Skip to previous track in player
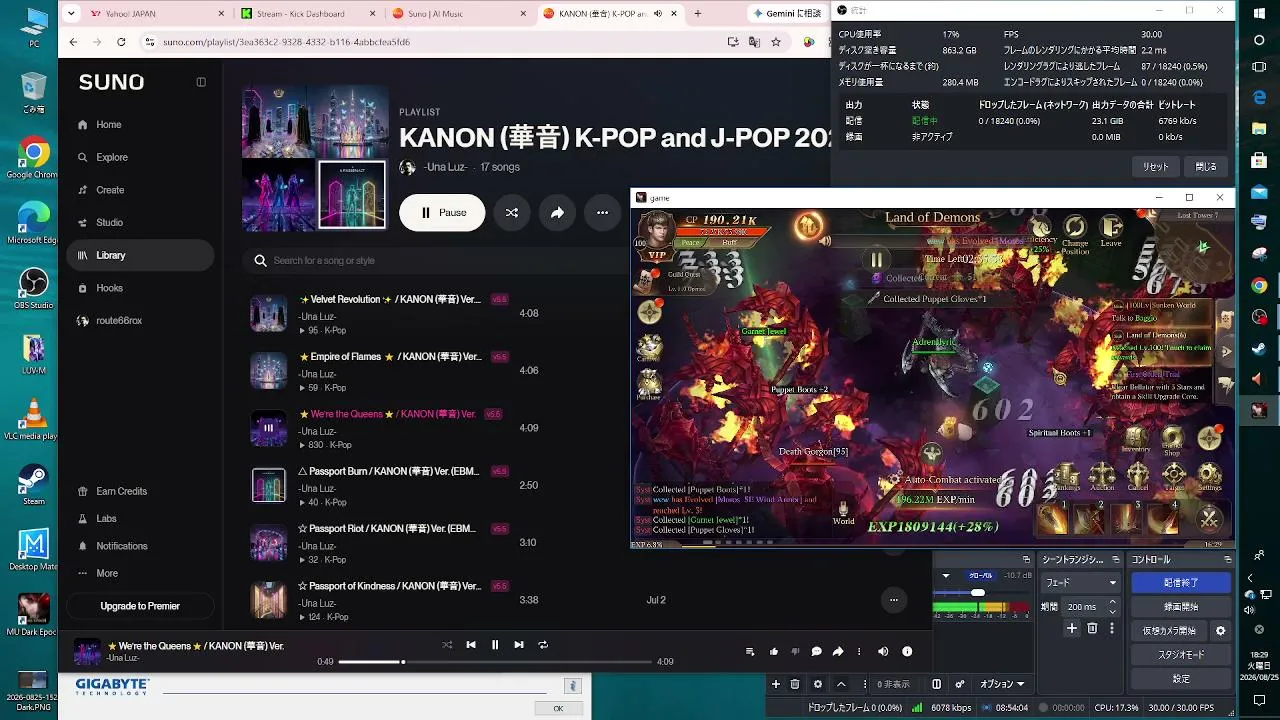Screen dimensions: 1280x720 (471, 645)
